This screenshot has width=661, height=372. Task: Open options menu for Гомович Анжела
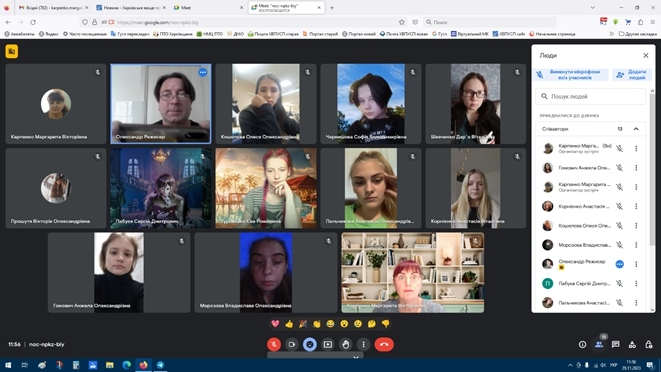click(636, 168)
